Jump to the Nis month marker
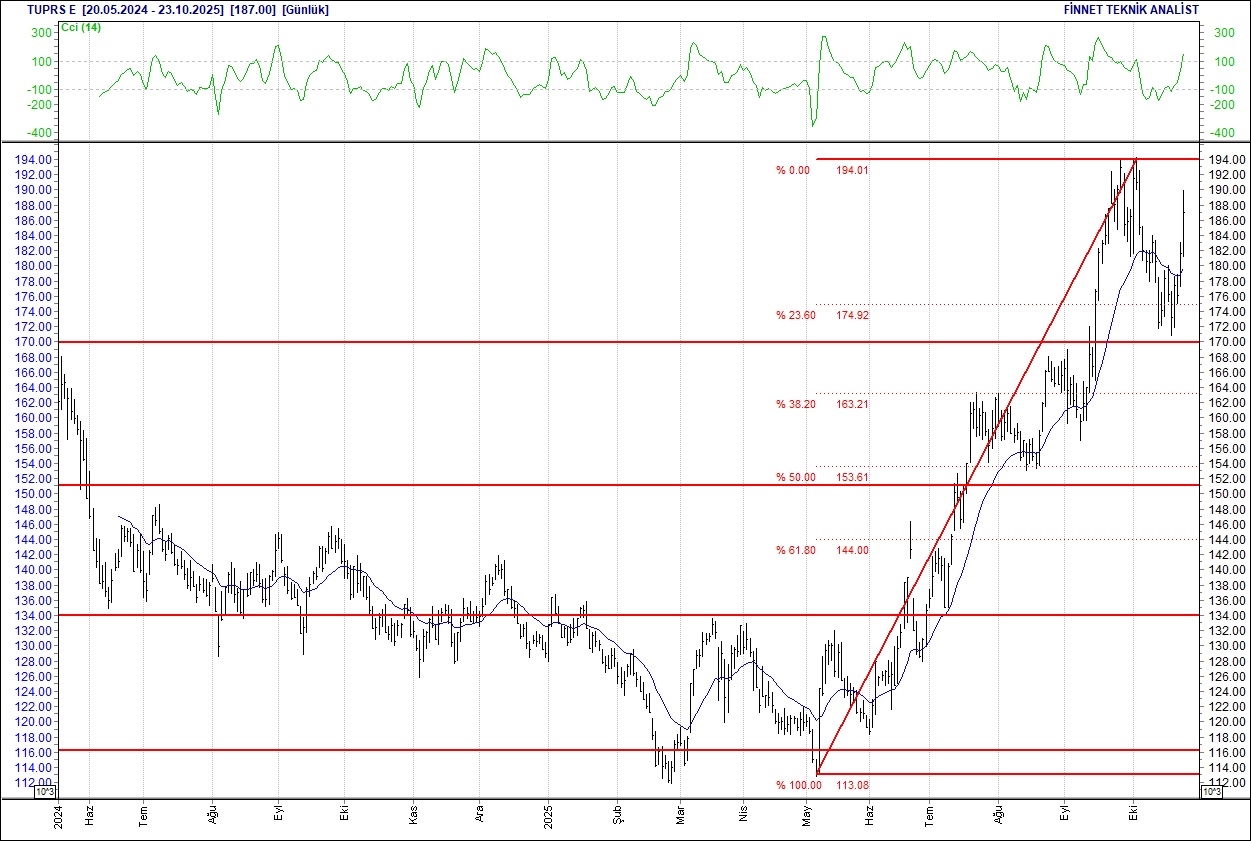Screen dimensions: 1251x841 tap(742, 815)
